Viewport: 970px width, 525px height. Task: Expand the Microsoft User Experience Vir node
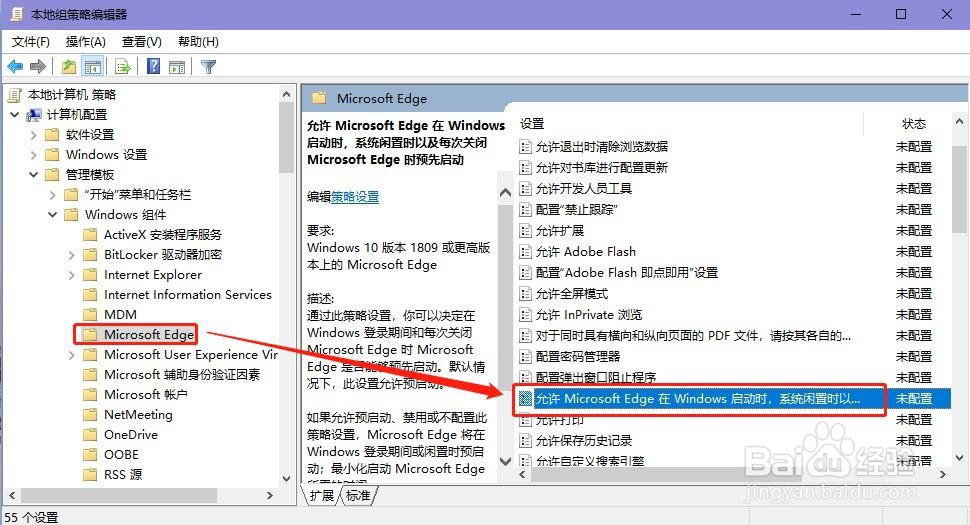71,355
